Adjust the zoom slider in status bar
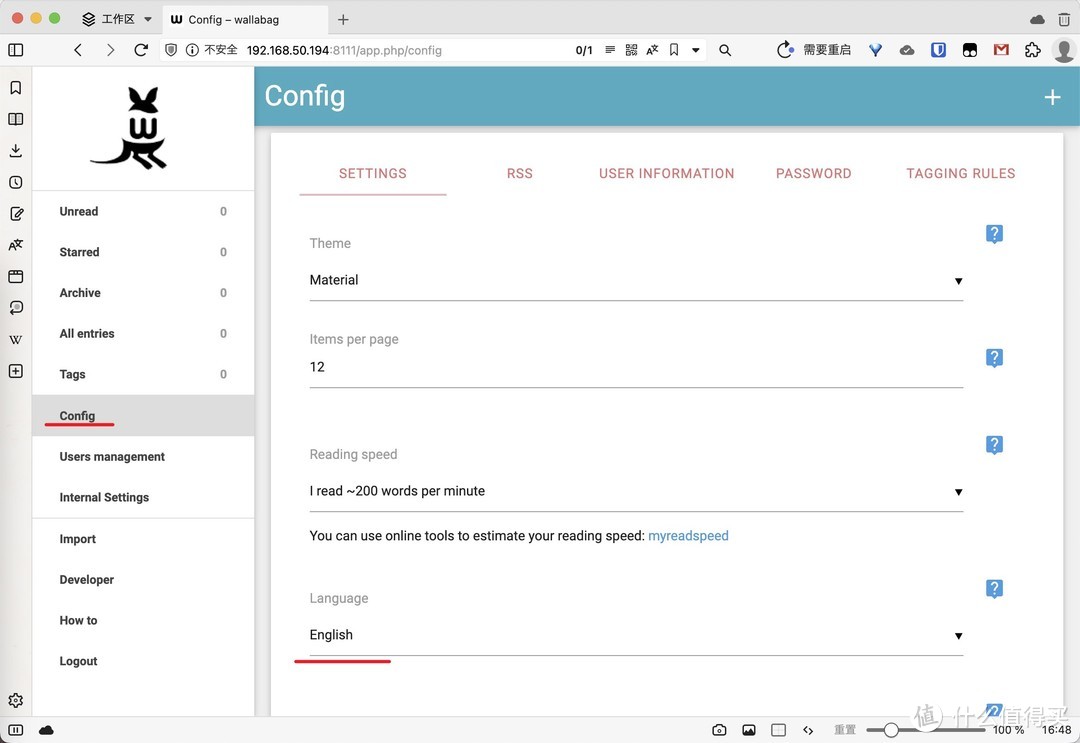 [x=891, y=730]
